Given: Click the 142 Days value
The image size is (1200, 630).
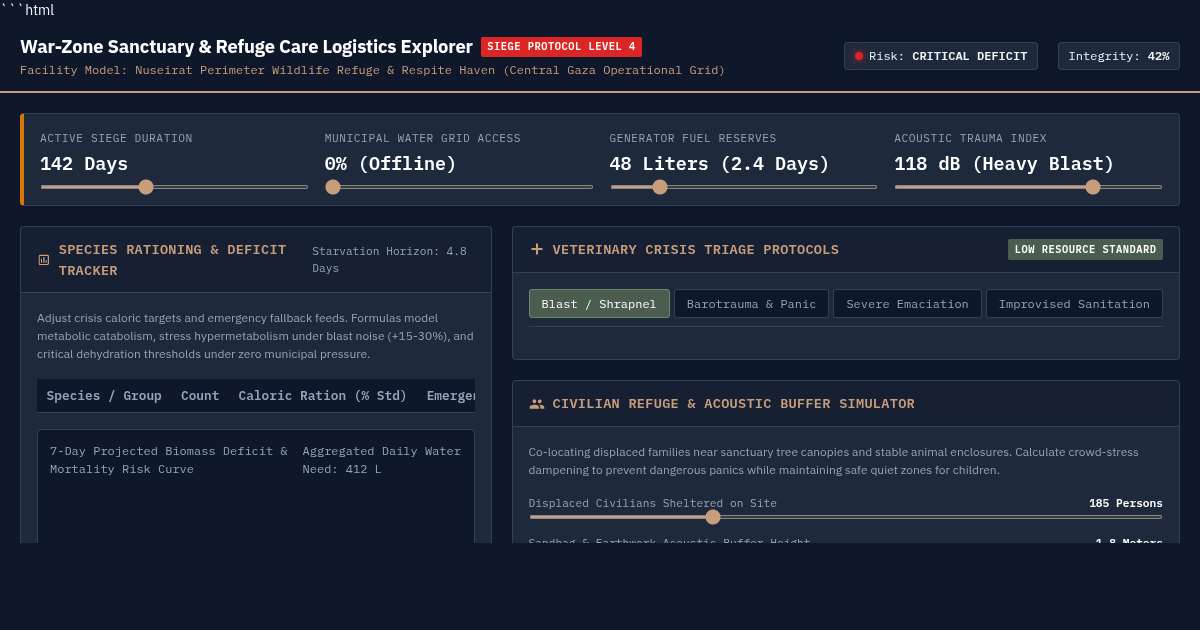Looking at the screenshot, I should [84, 164].
